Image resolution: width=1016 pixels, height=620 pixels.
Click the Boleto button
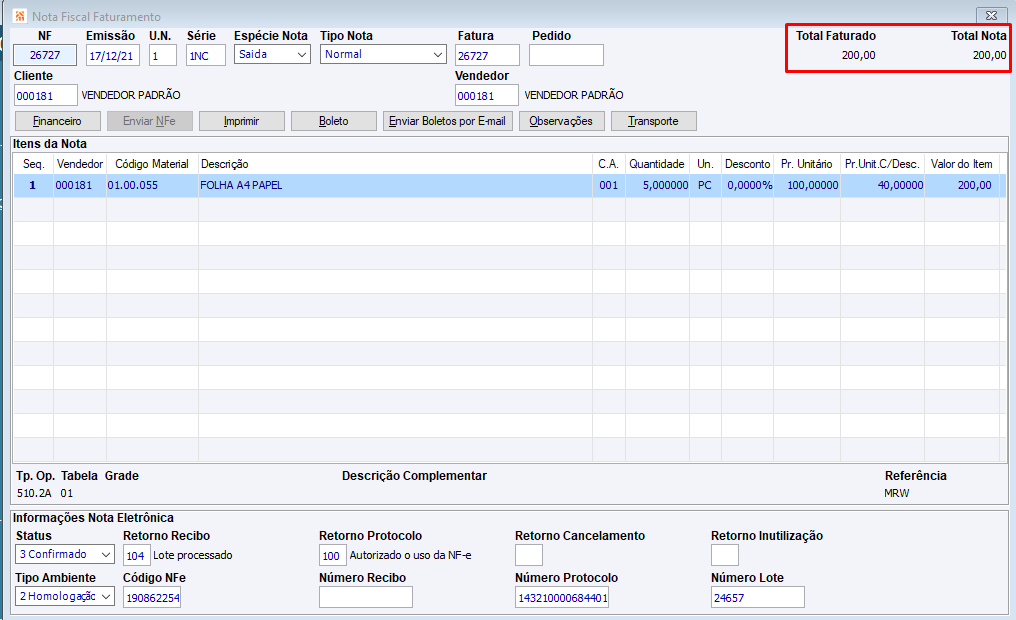coord(334,121)
